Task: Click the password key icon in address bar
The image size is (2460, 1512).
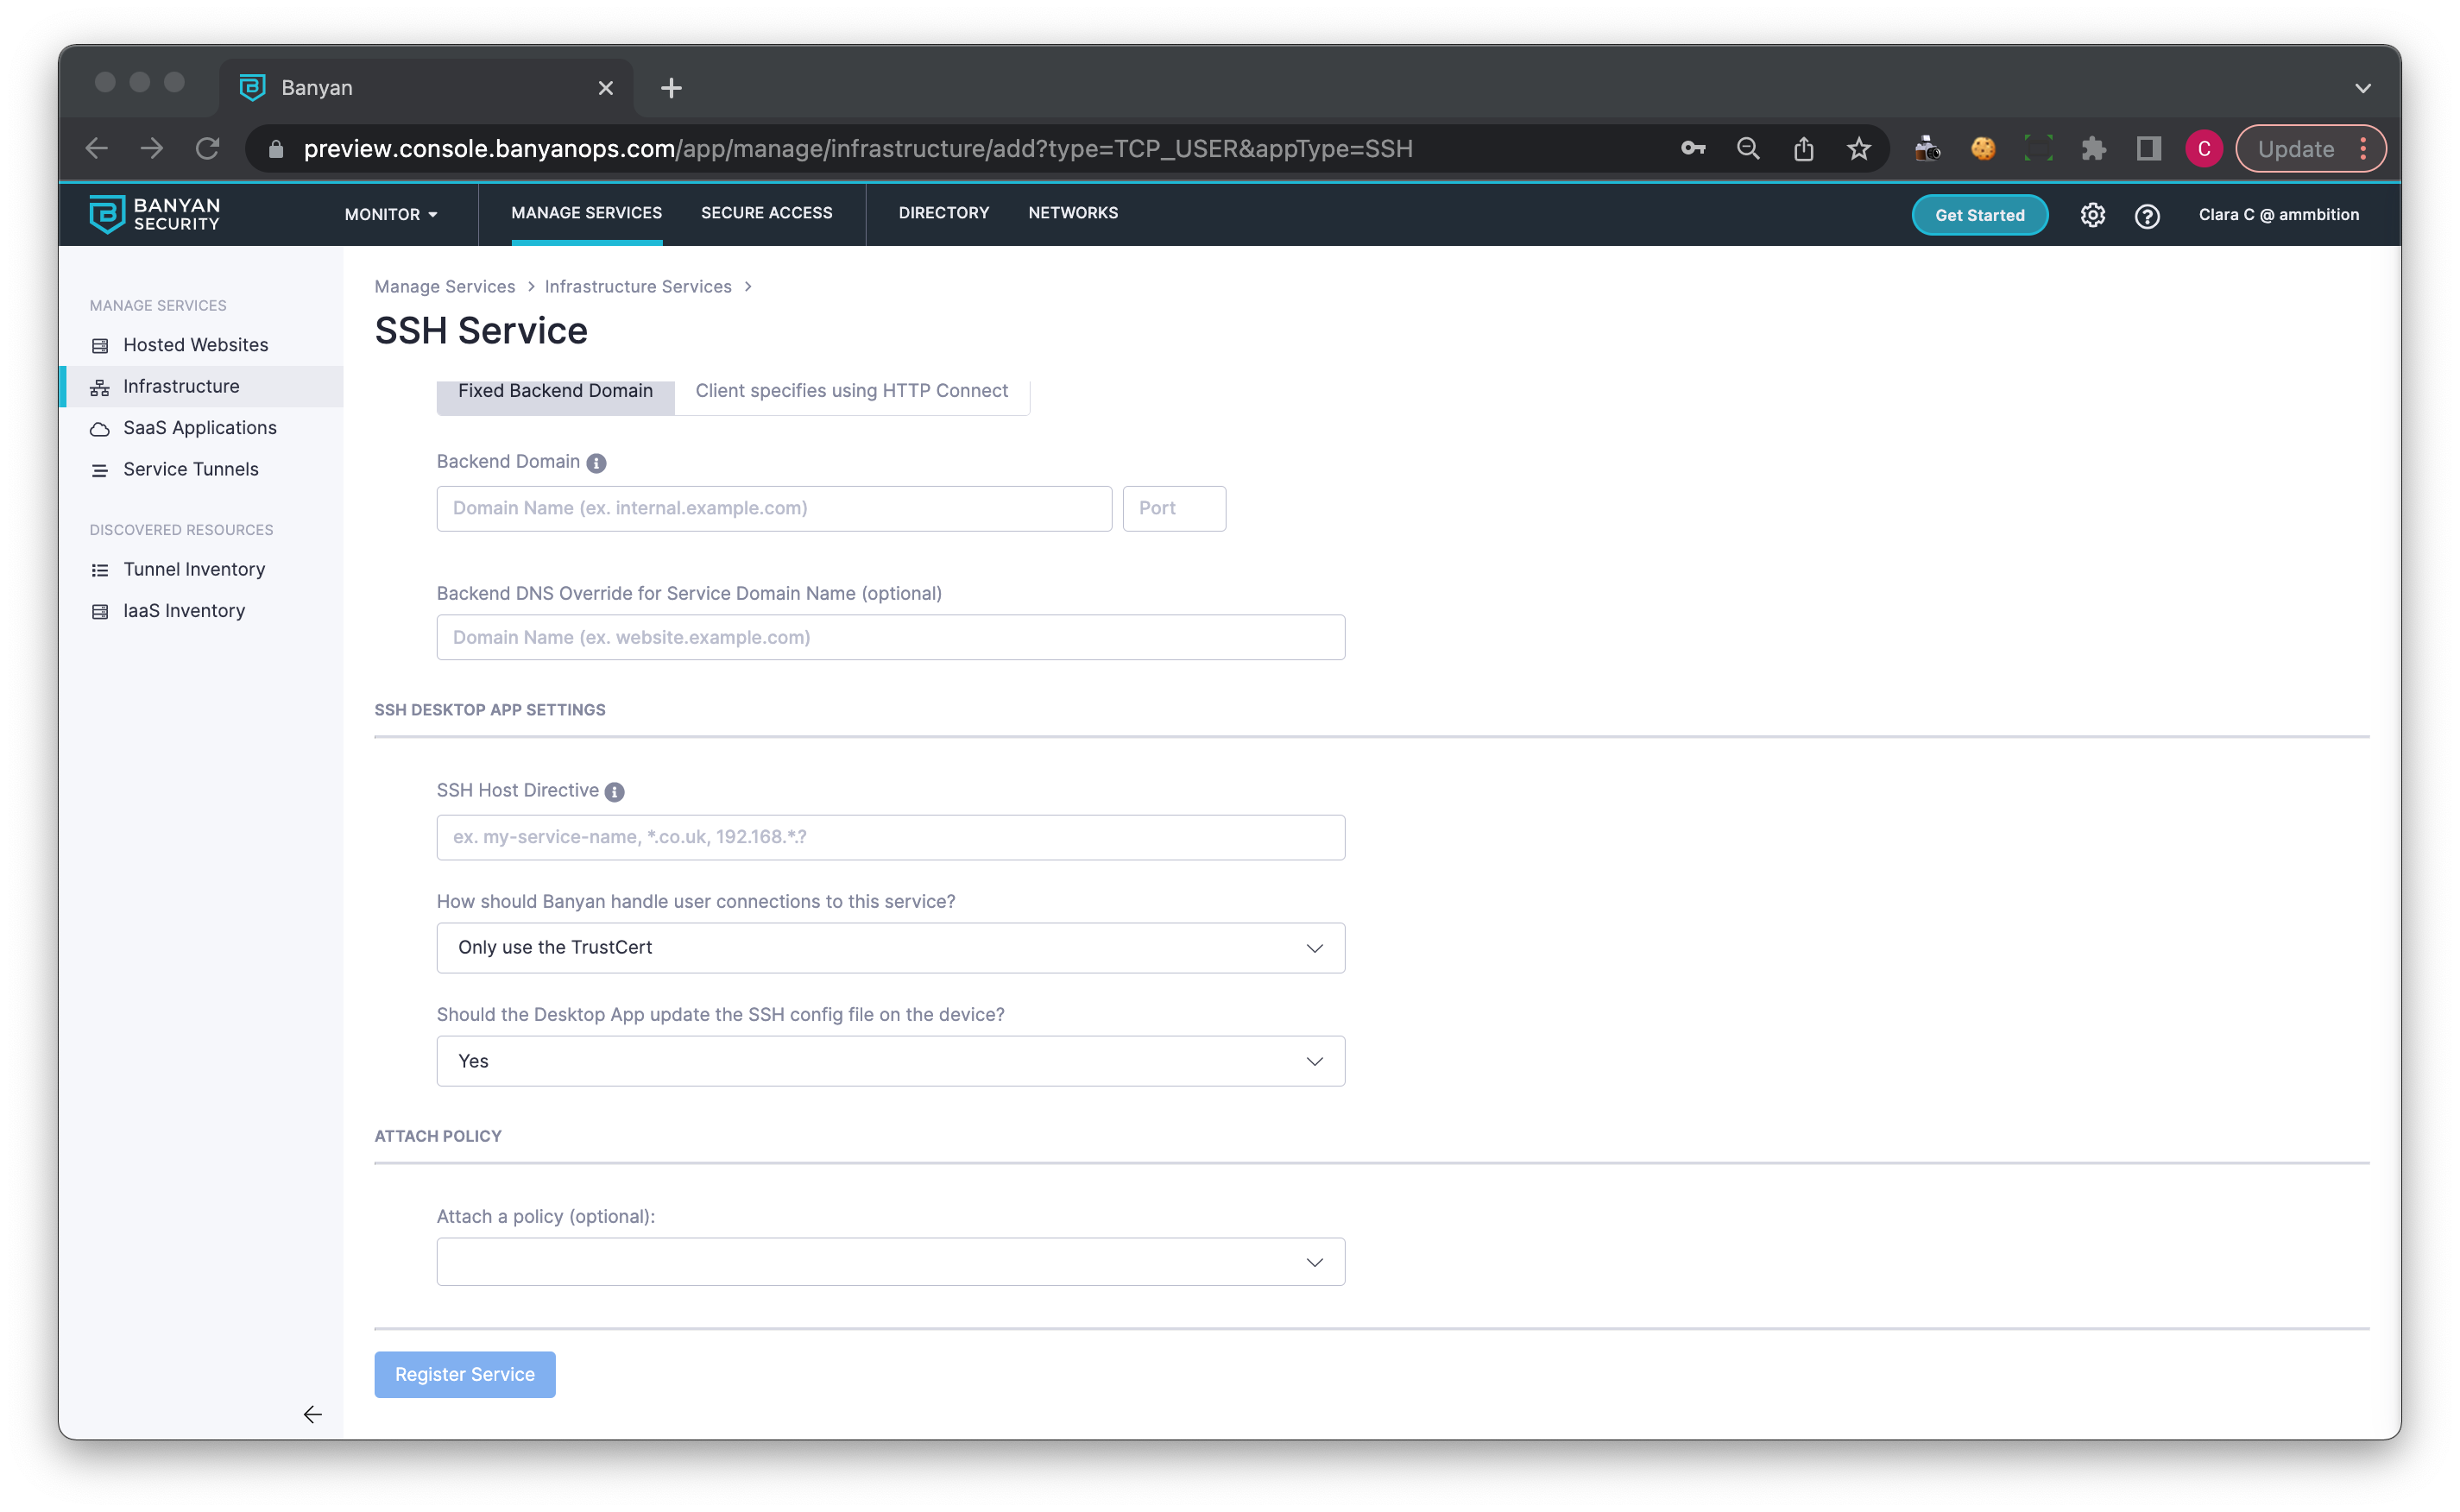Action: point(1692,149)
